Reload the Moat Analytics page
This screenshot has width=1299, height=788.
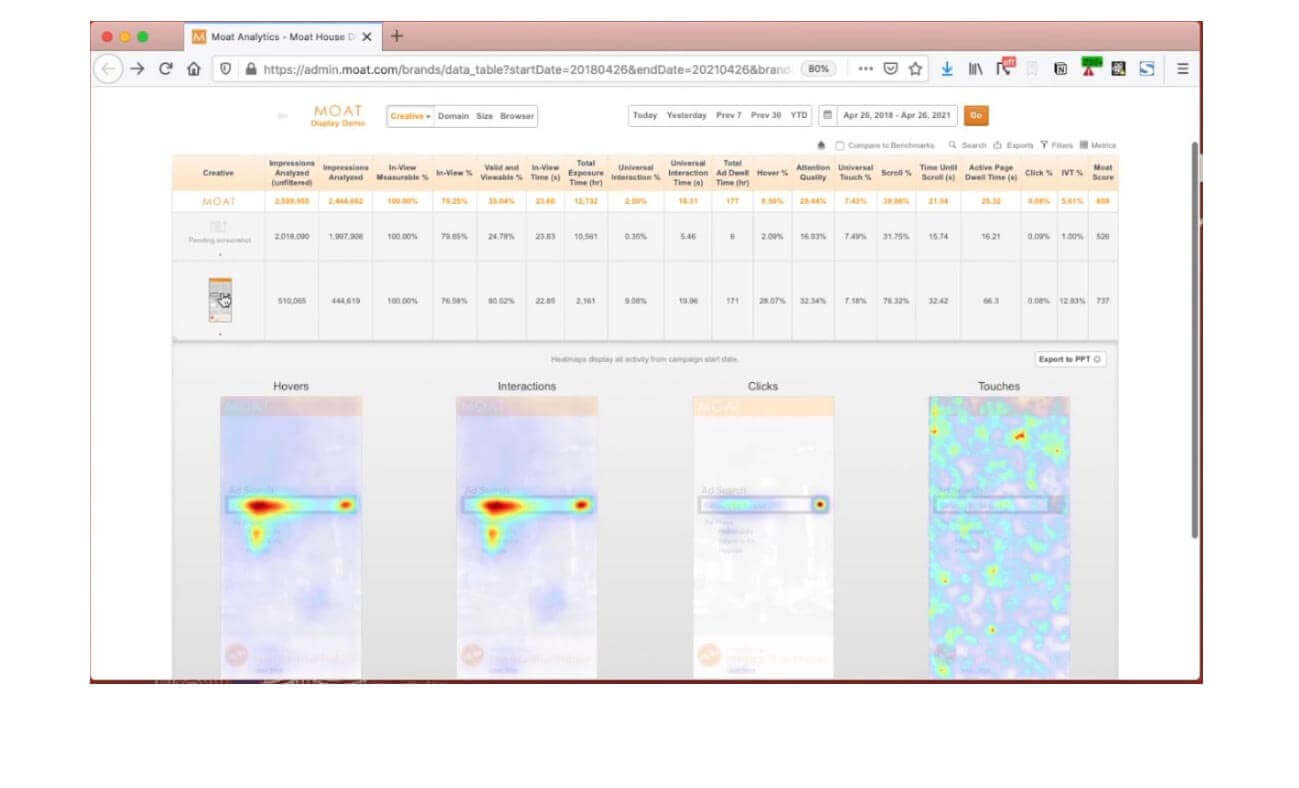tap(166, 69)
